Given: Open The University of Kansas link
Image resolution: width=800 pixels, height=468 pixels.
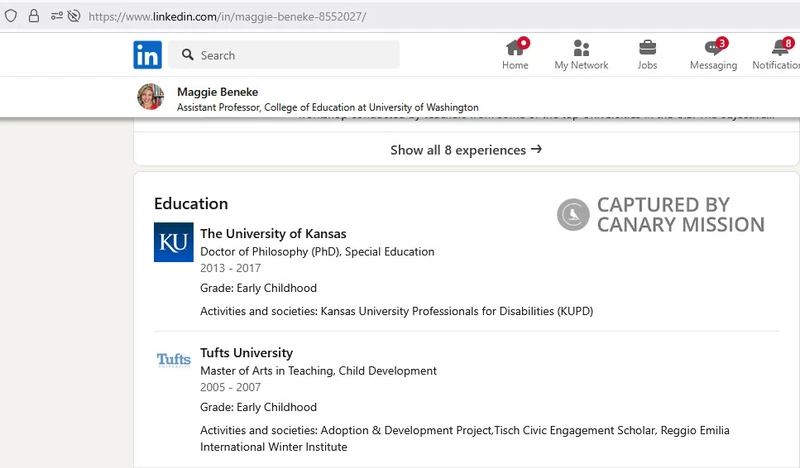Looking at the screenshot, I should point(273,234).
